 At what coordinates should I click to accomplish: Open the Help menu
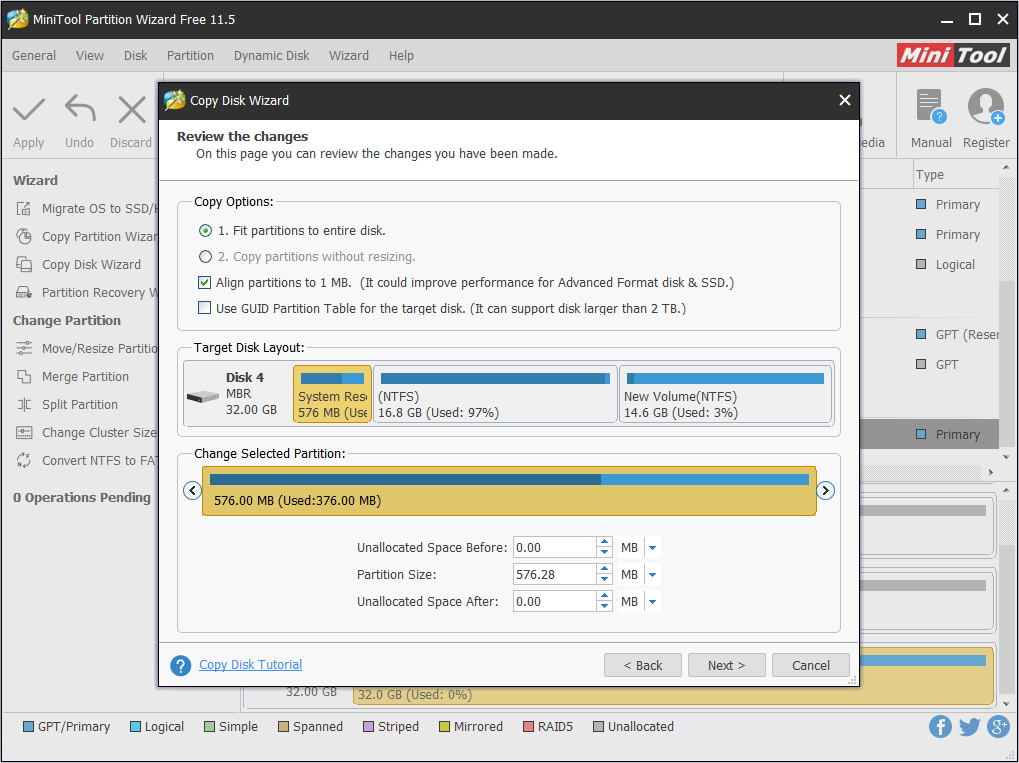tap(402, 56)
